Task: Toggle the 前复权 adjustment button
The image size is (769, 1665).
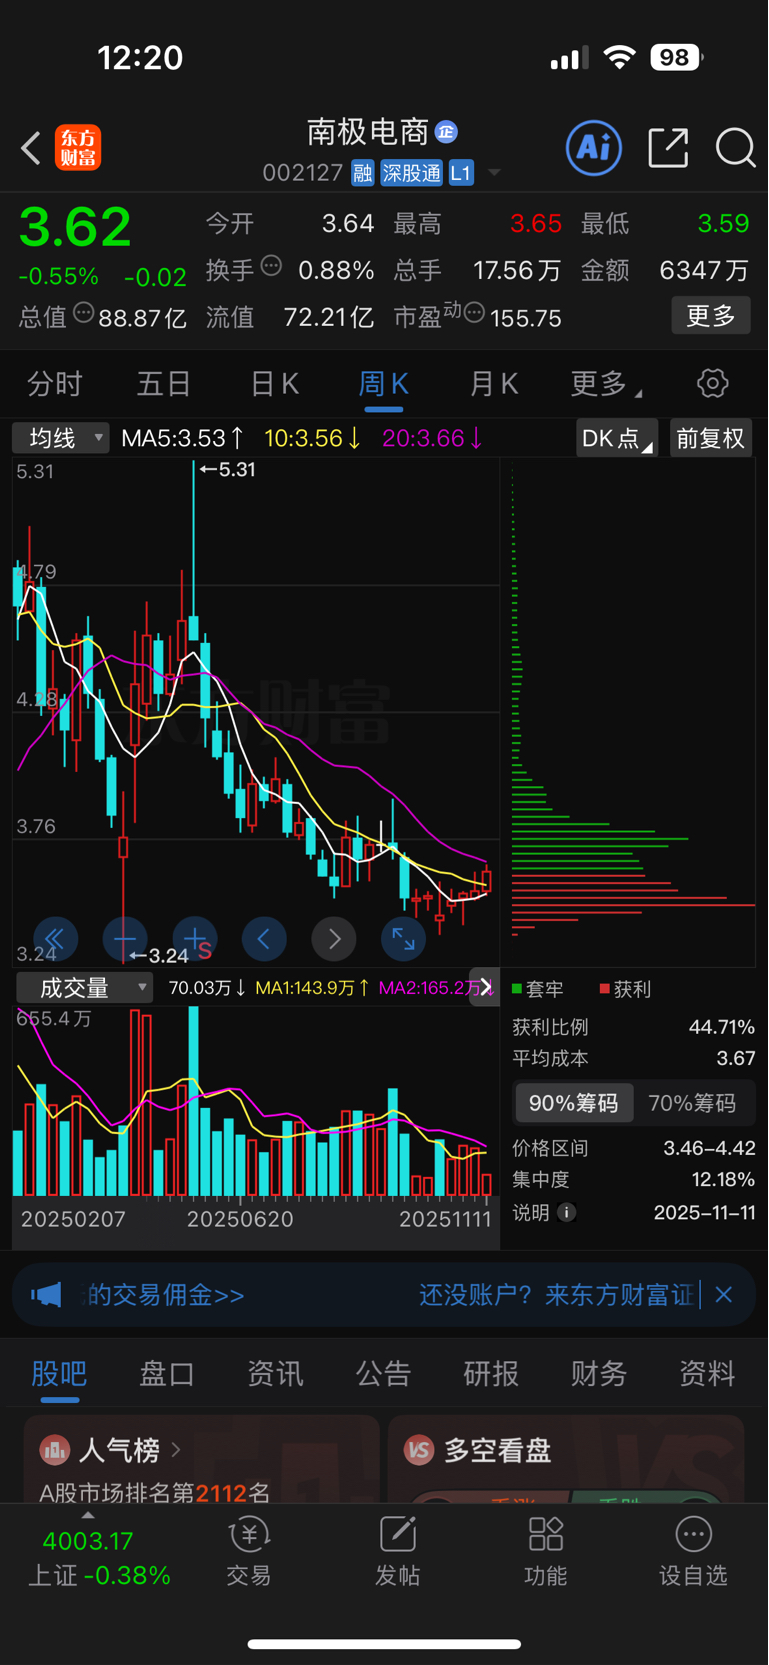Action: pyautogui.click(x=710, y=438)
